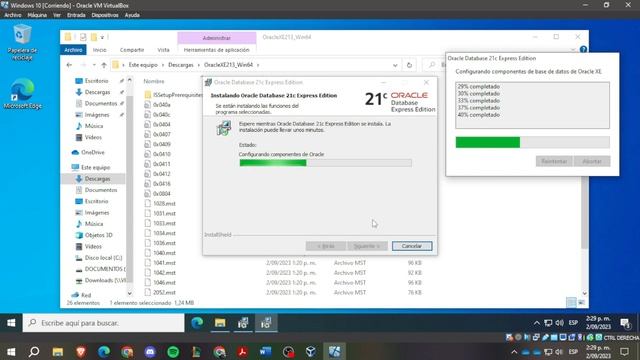Image resolution: width=640 pixels, height=360 pixels.
Task: Click guest taskbar volume icon
Action: coord(560,323)
